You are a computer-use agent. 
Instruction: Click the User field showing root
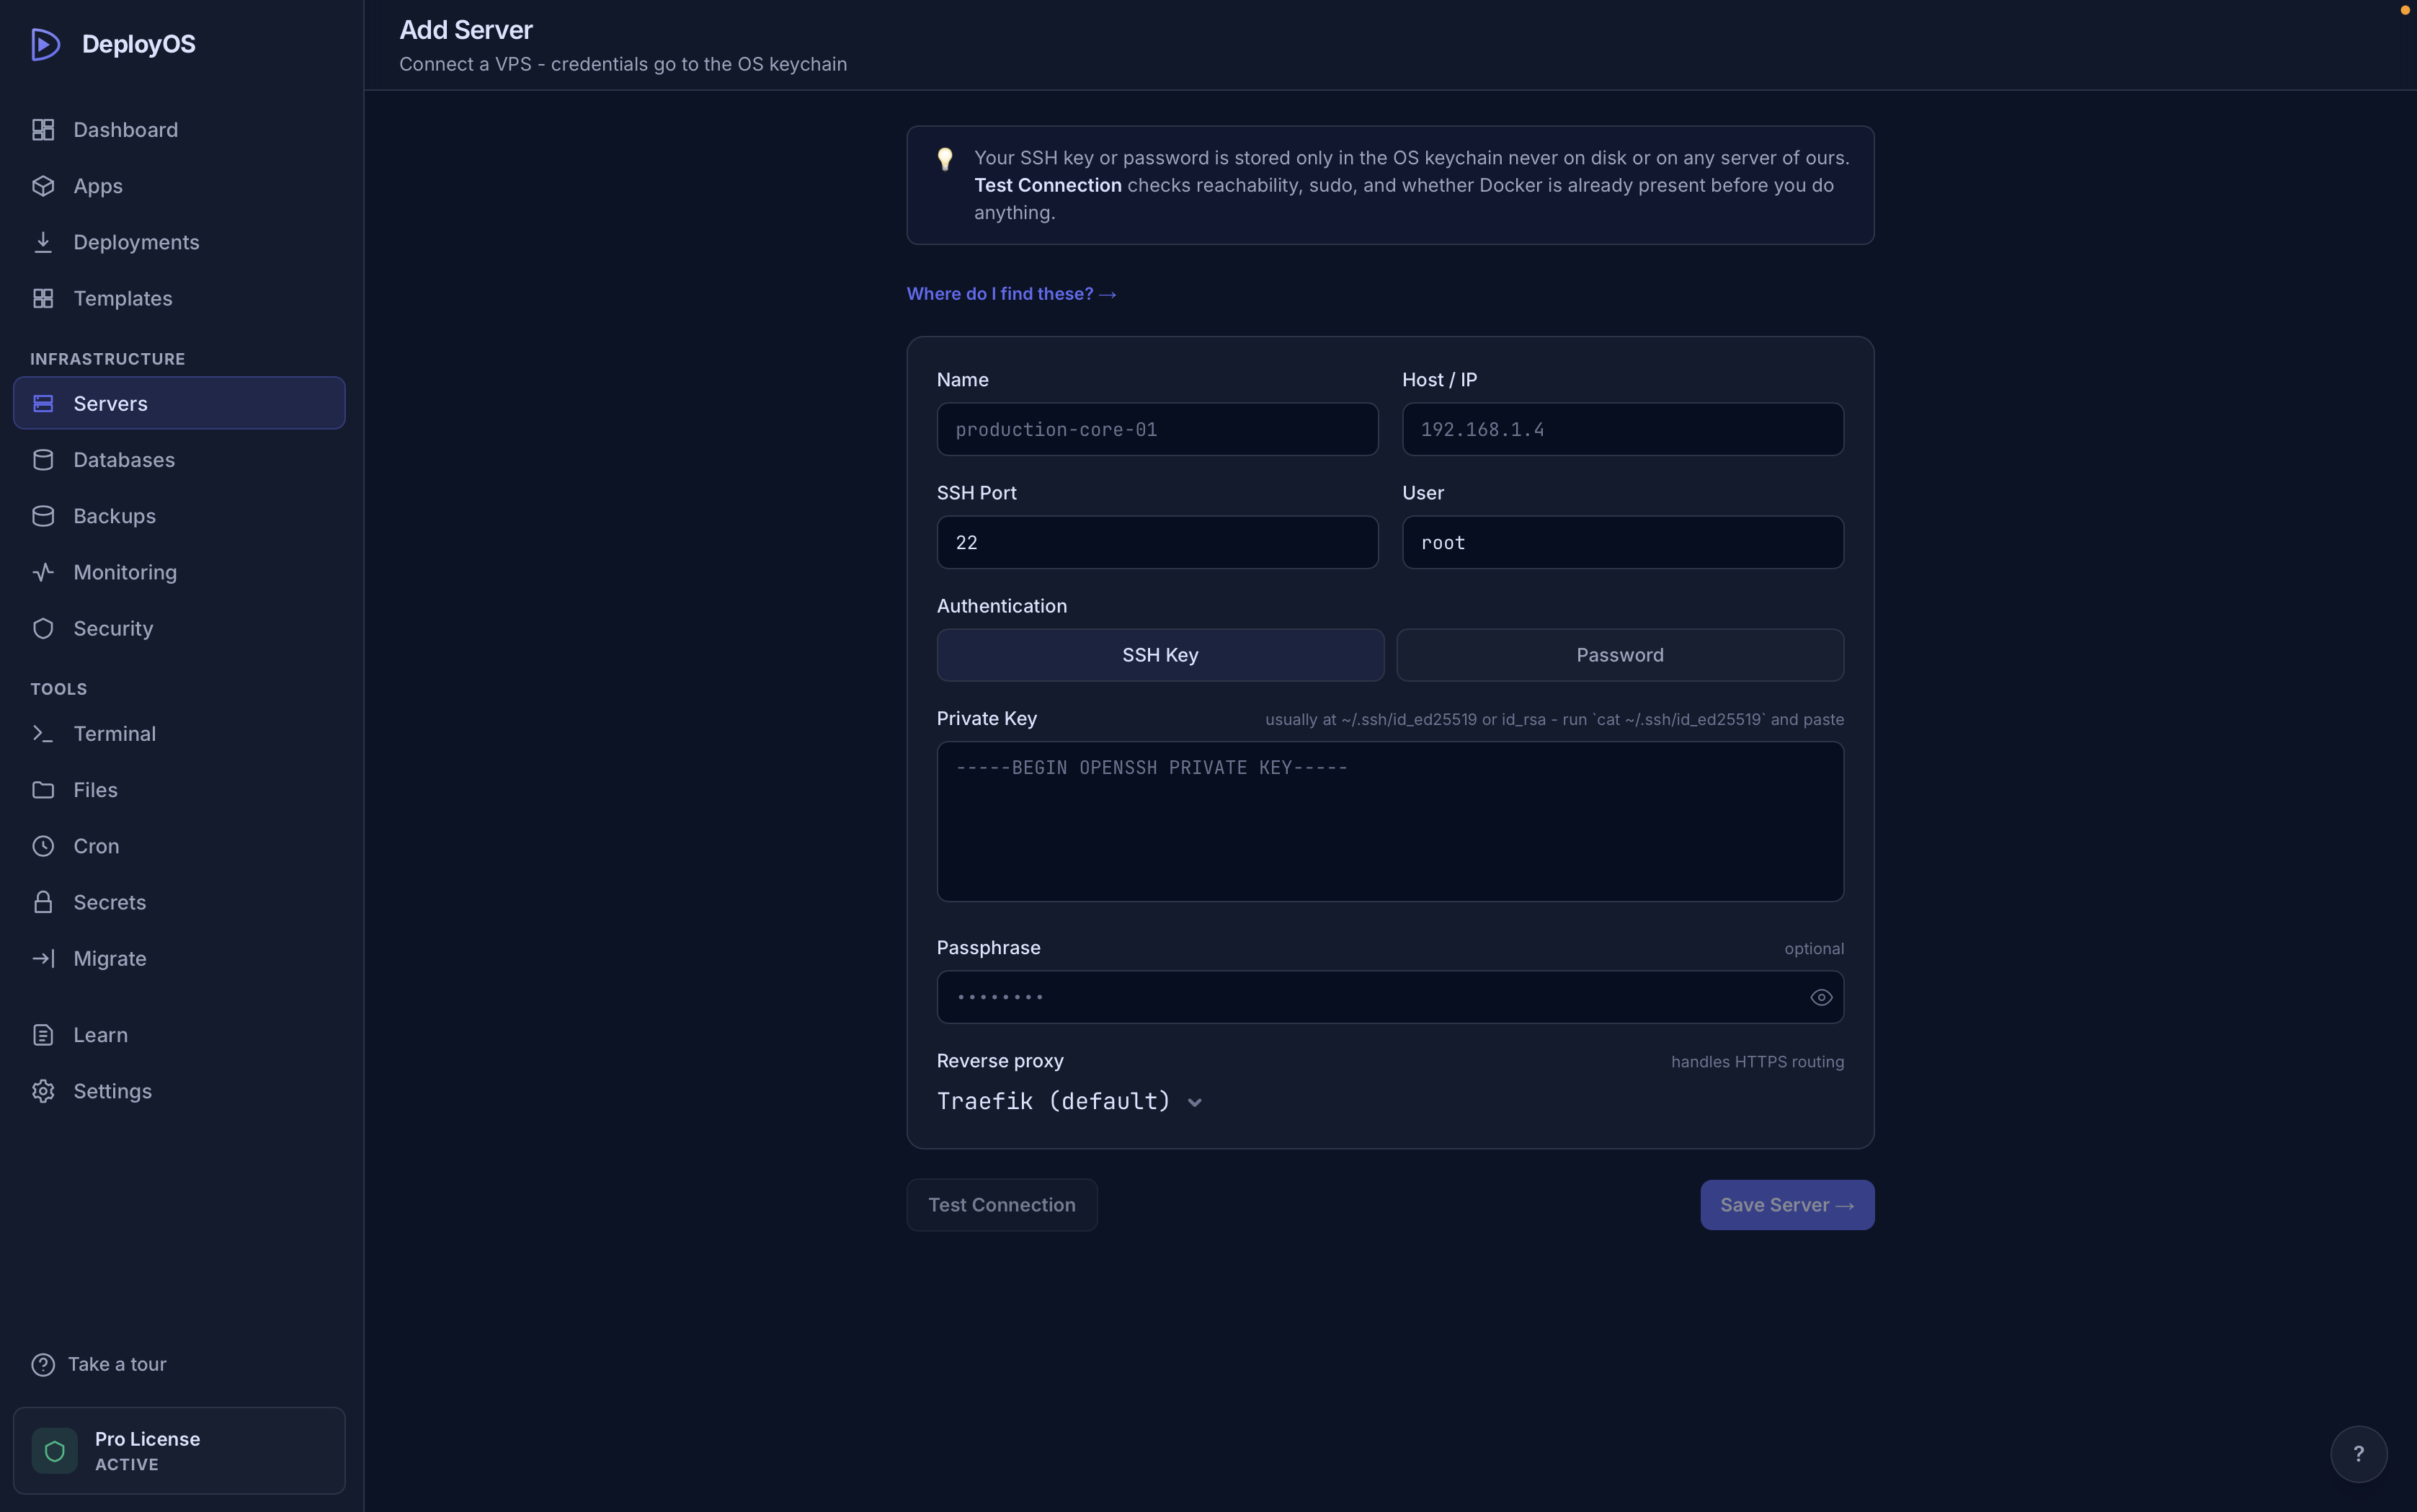click(x=1622, y=542)
